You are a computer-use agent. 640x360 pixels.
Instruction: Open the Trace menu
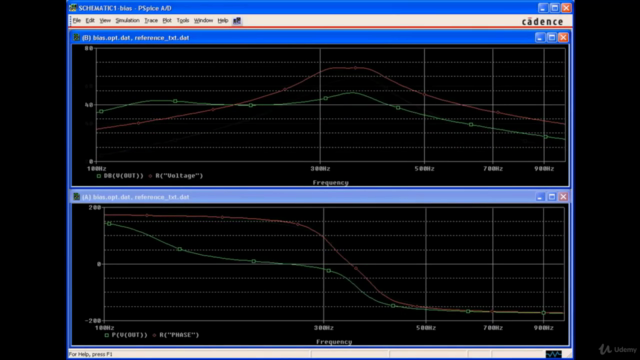(151, 20)
